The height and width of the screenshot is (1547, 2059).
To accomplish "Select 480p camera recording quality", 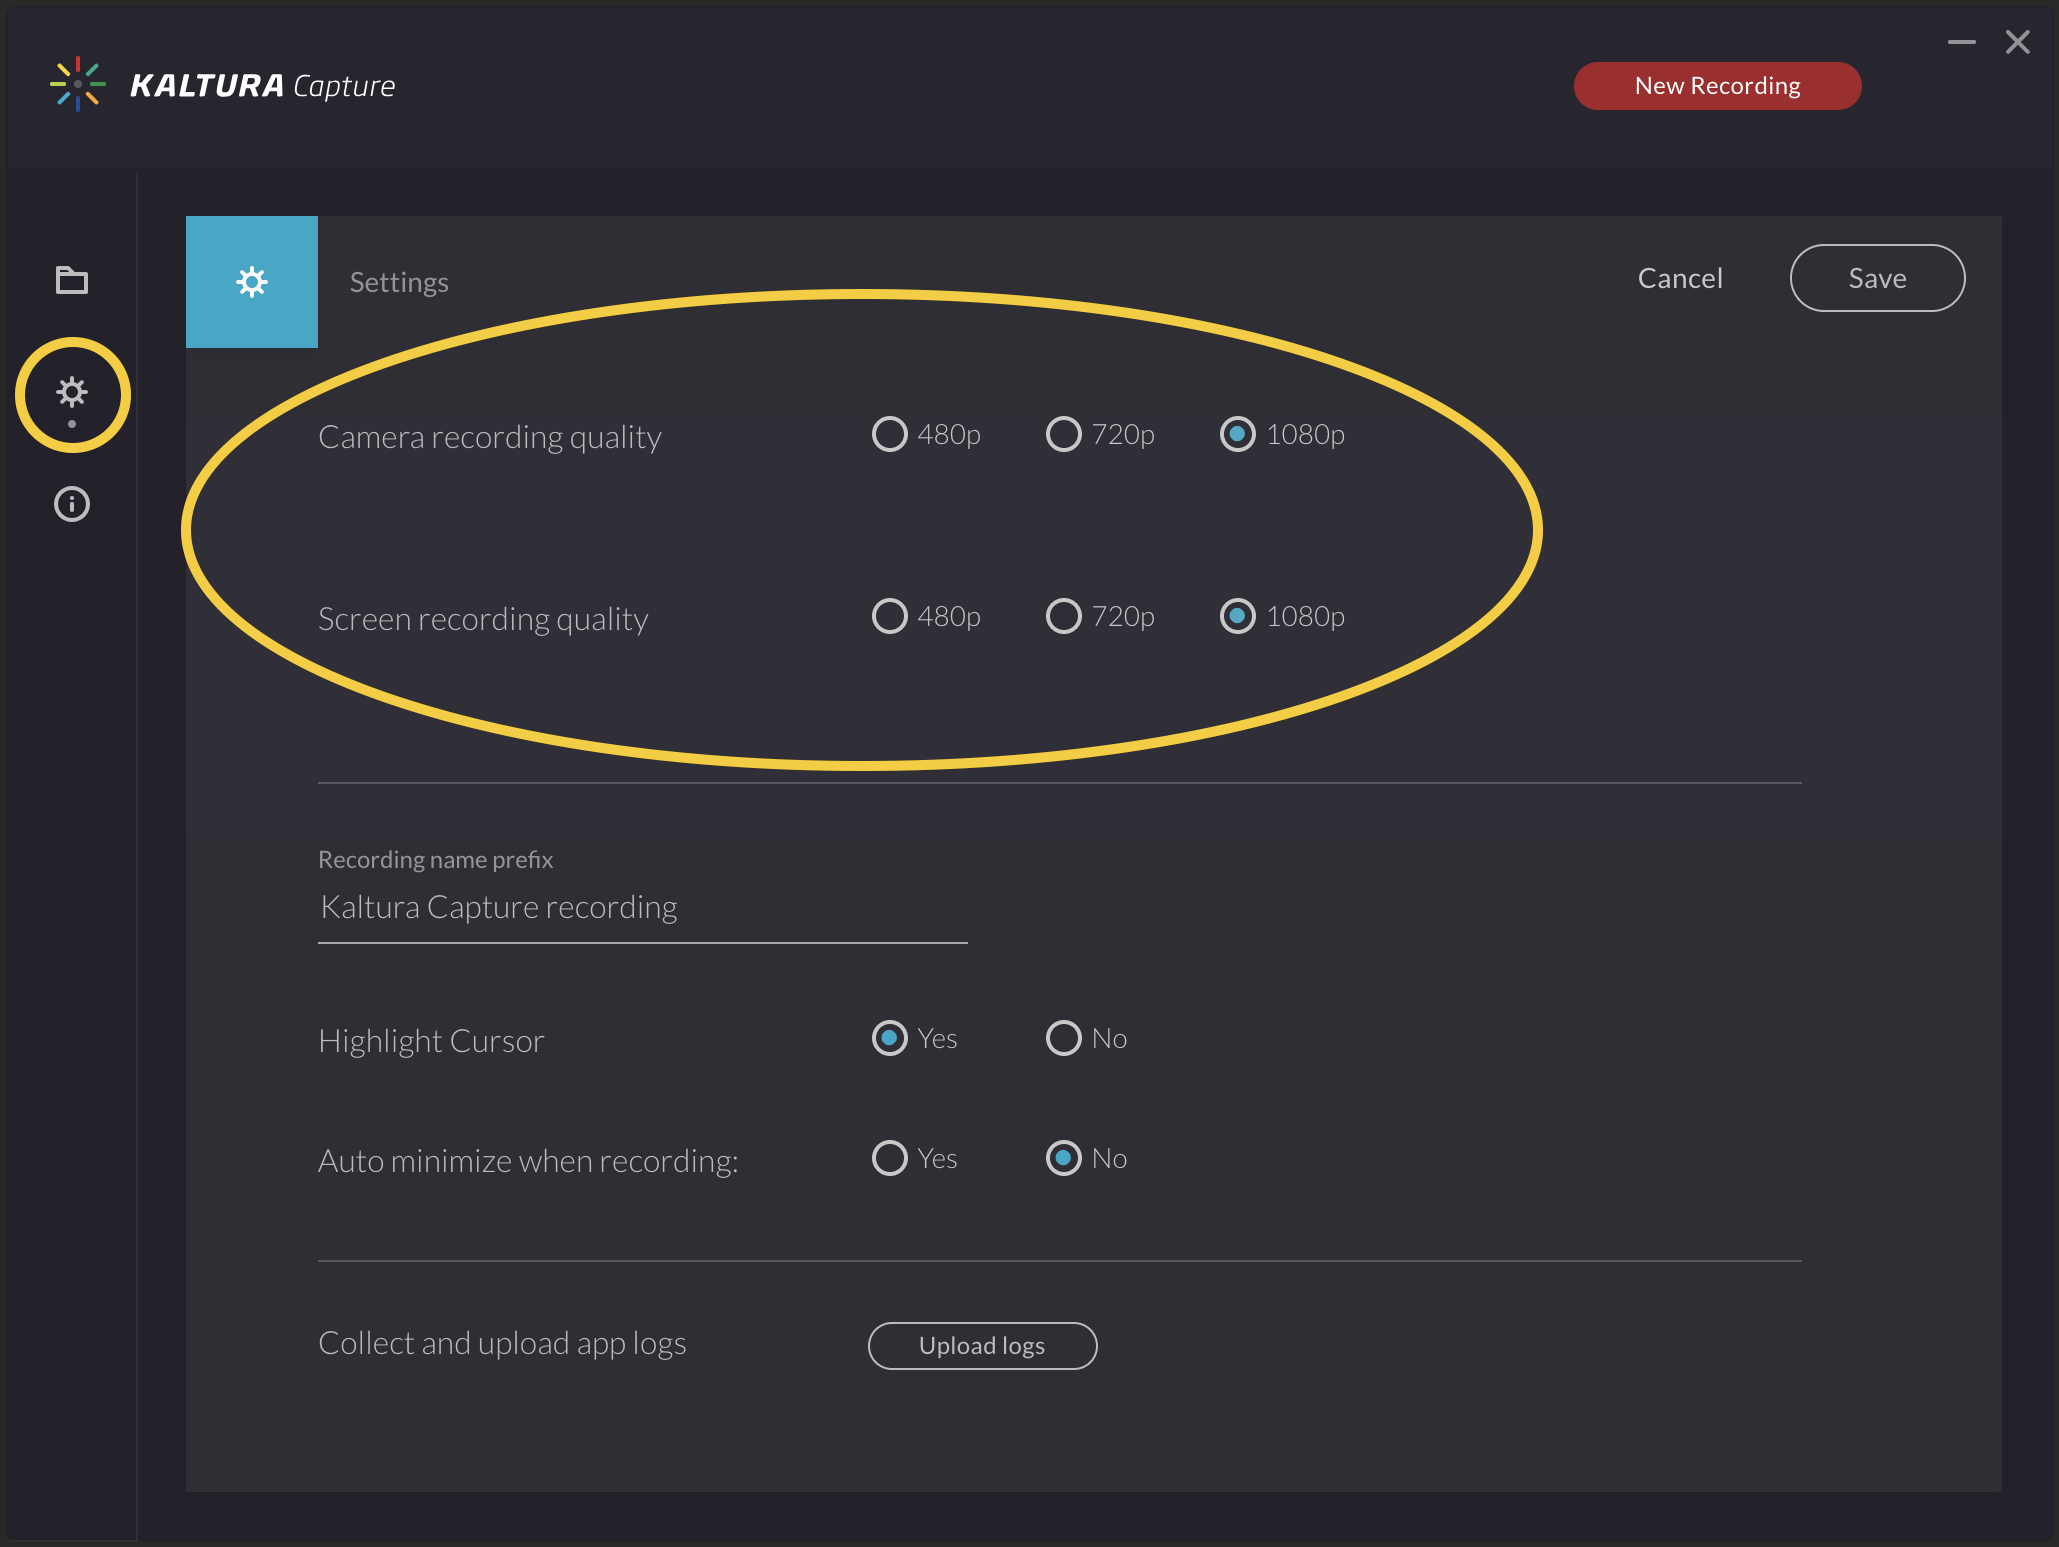I will [x=892, y=434].
